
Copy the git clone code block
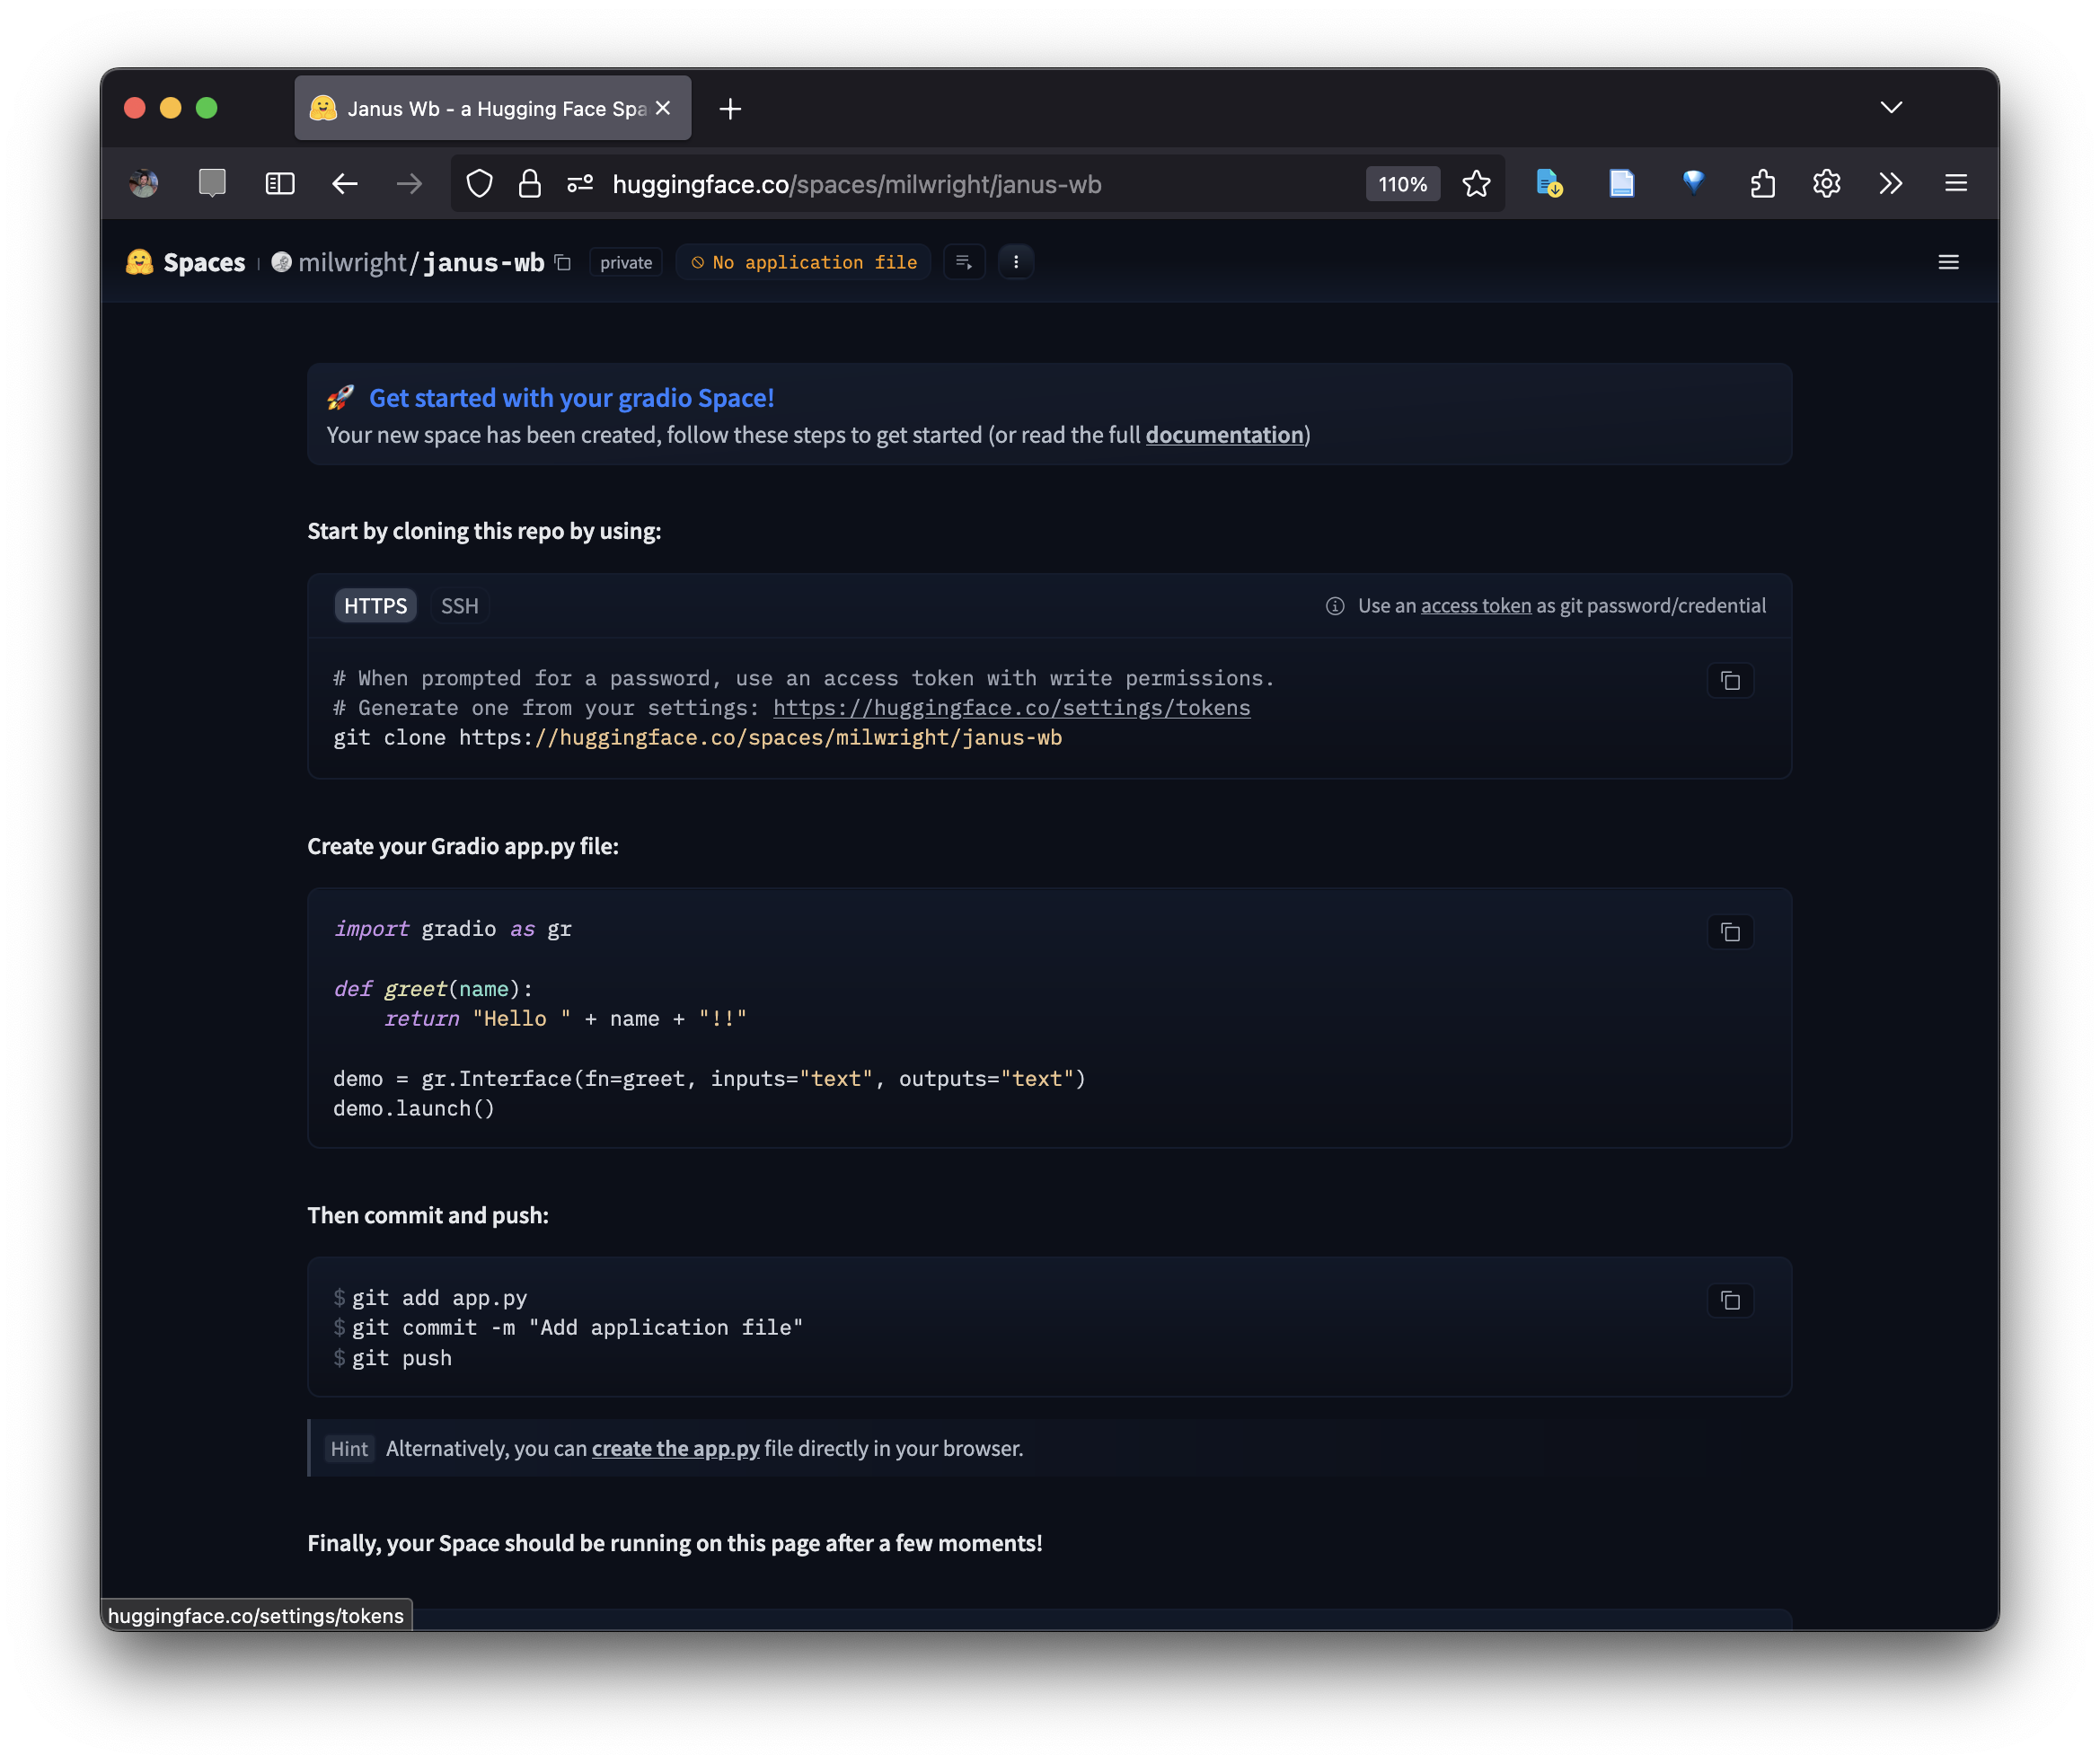pos(1729,681)
